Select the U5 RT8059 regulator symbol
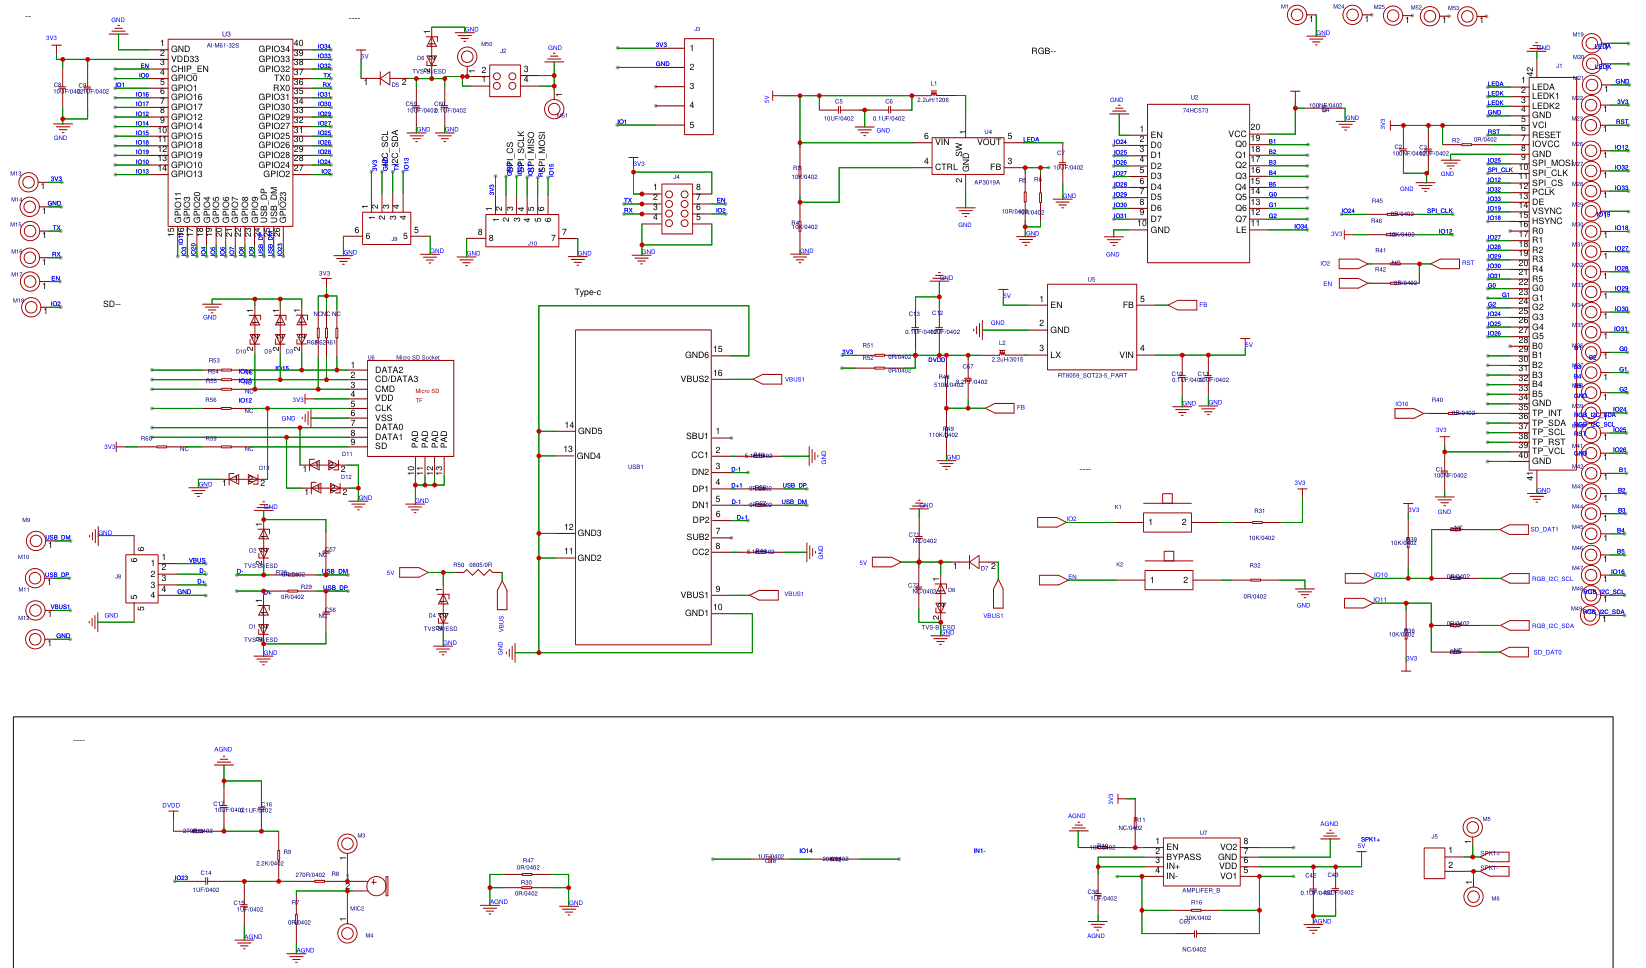The height and width of the screenshot is (968, 1646). [1092, 329]
